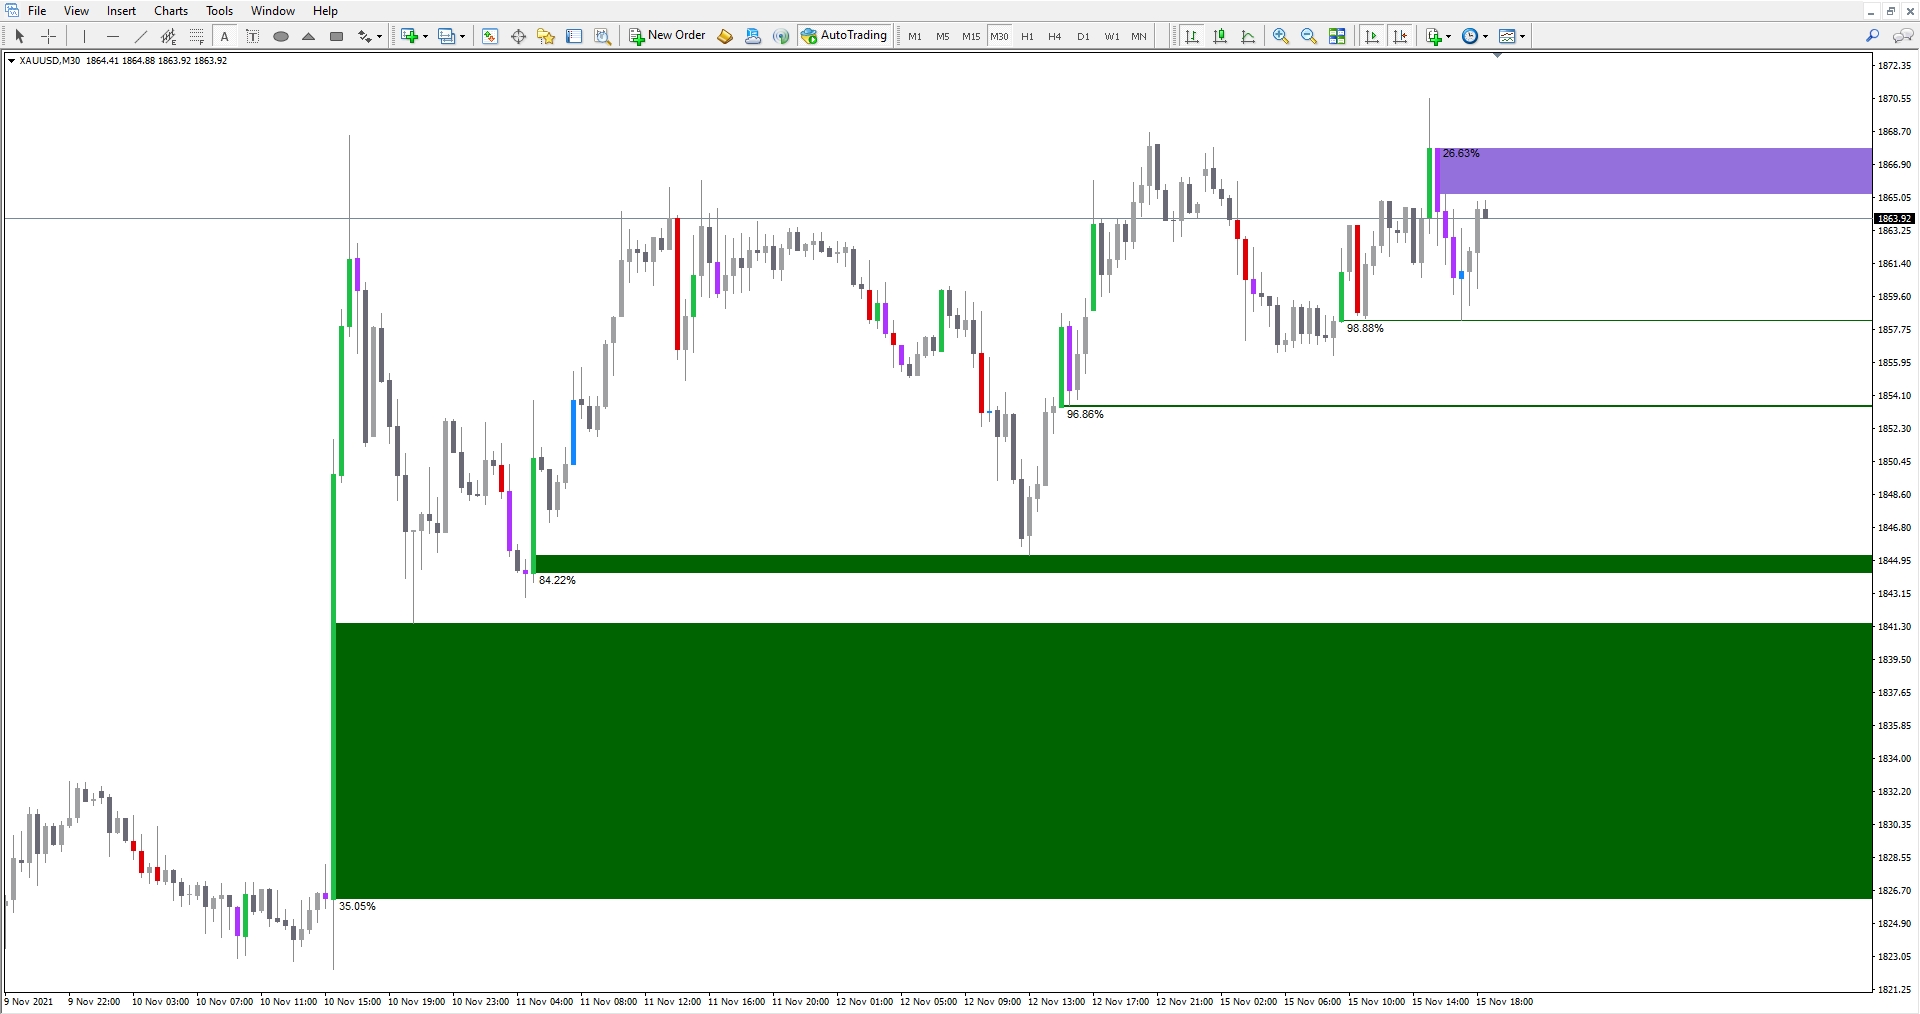Show the Market Watch window
1920x1014 pixels.
(x=490, y=36)
